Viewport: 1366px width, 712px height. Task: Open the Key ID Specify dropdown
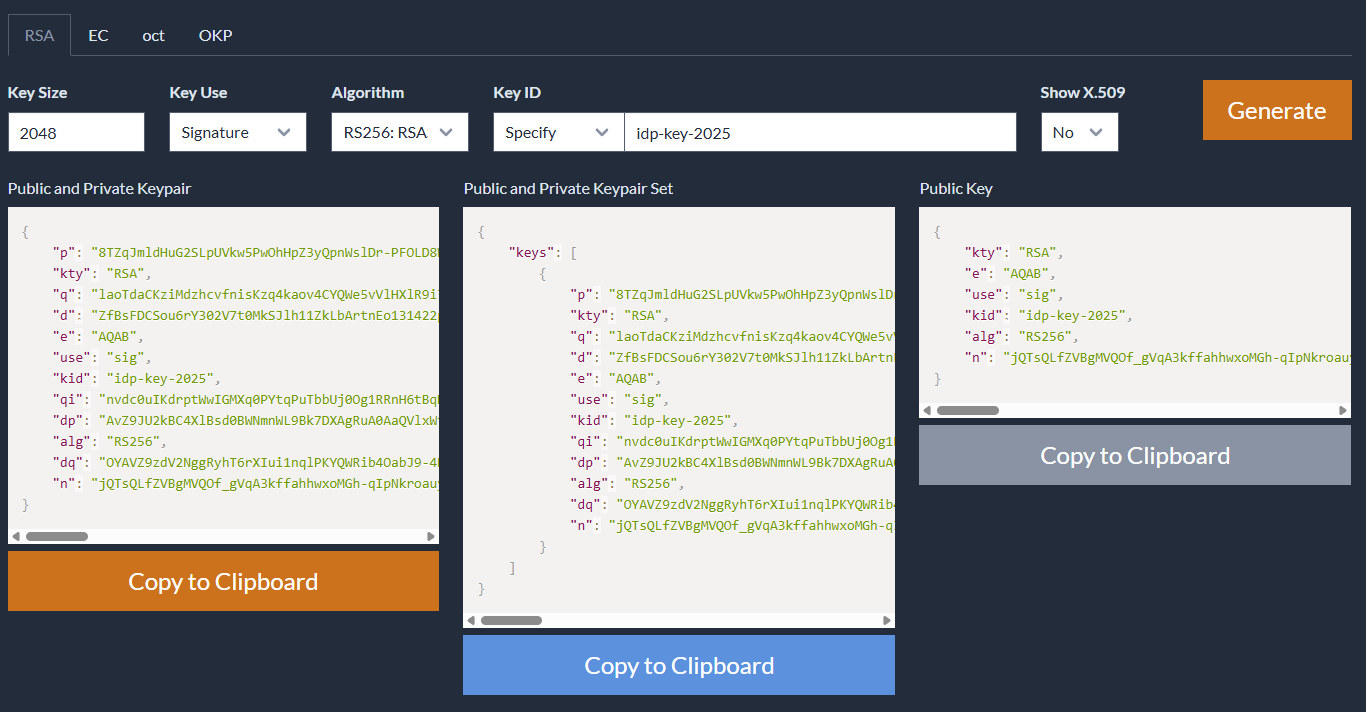(x=558, y=132)
